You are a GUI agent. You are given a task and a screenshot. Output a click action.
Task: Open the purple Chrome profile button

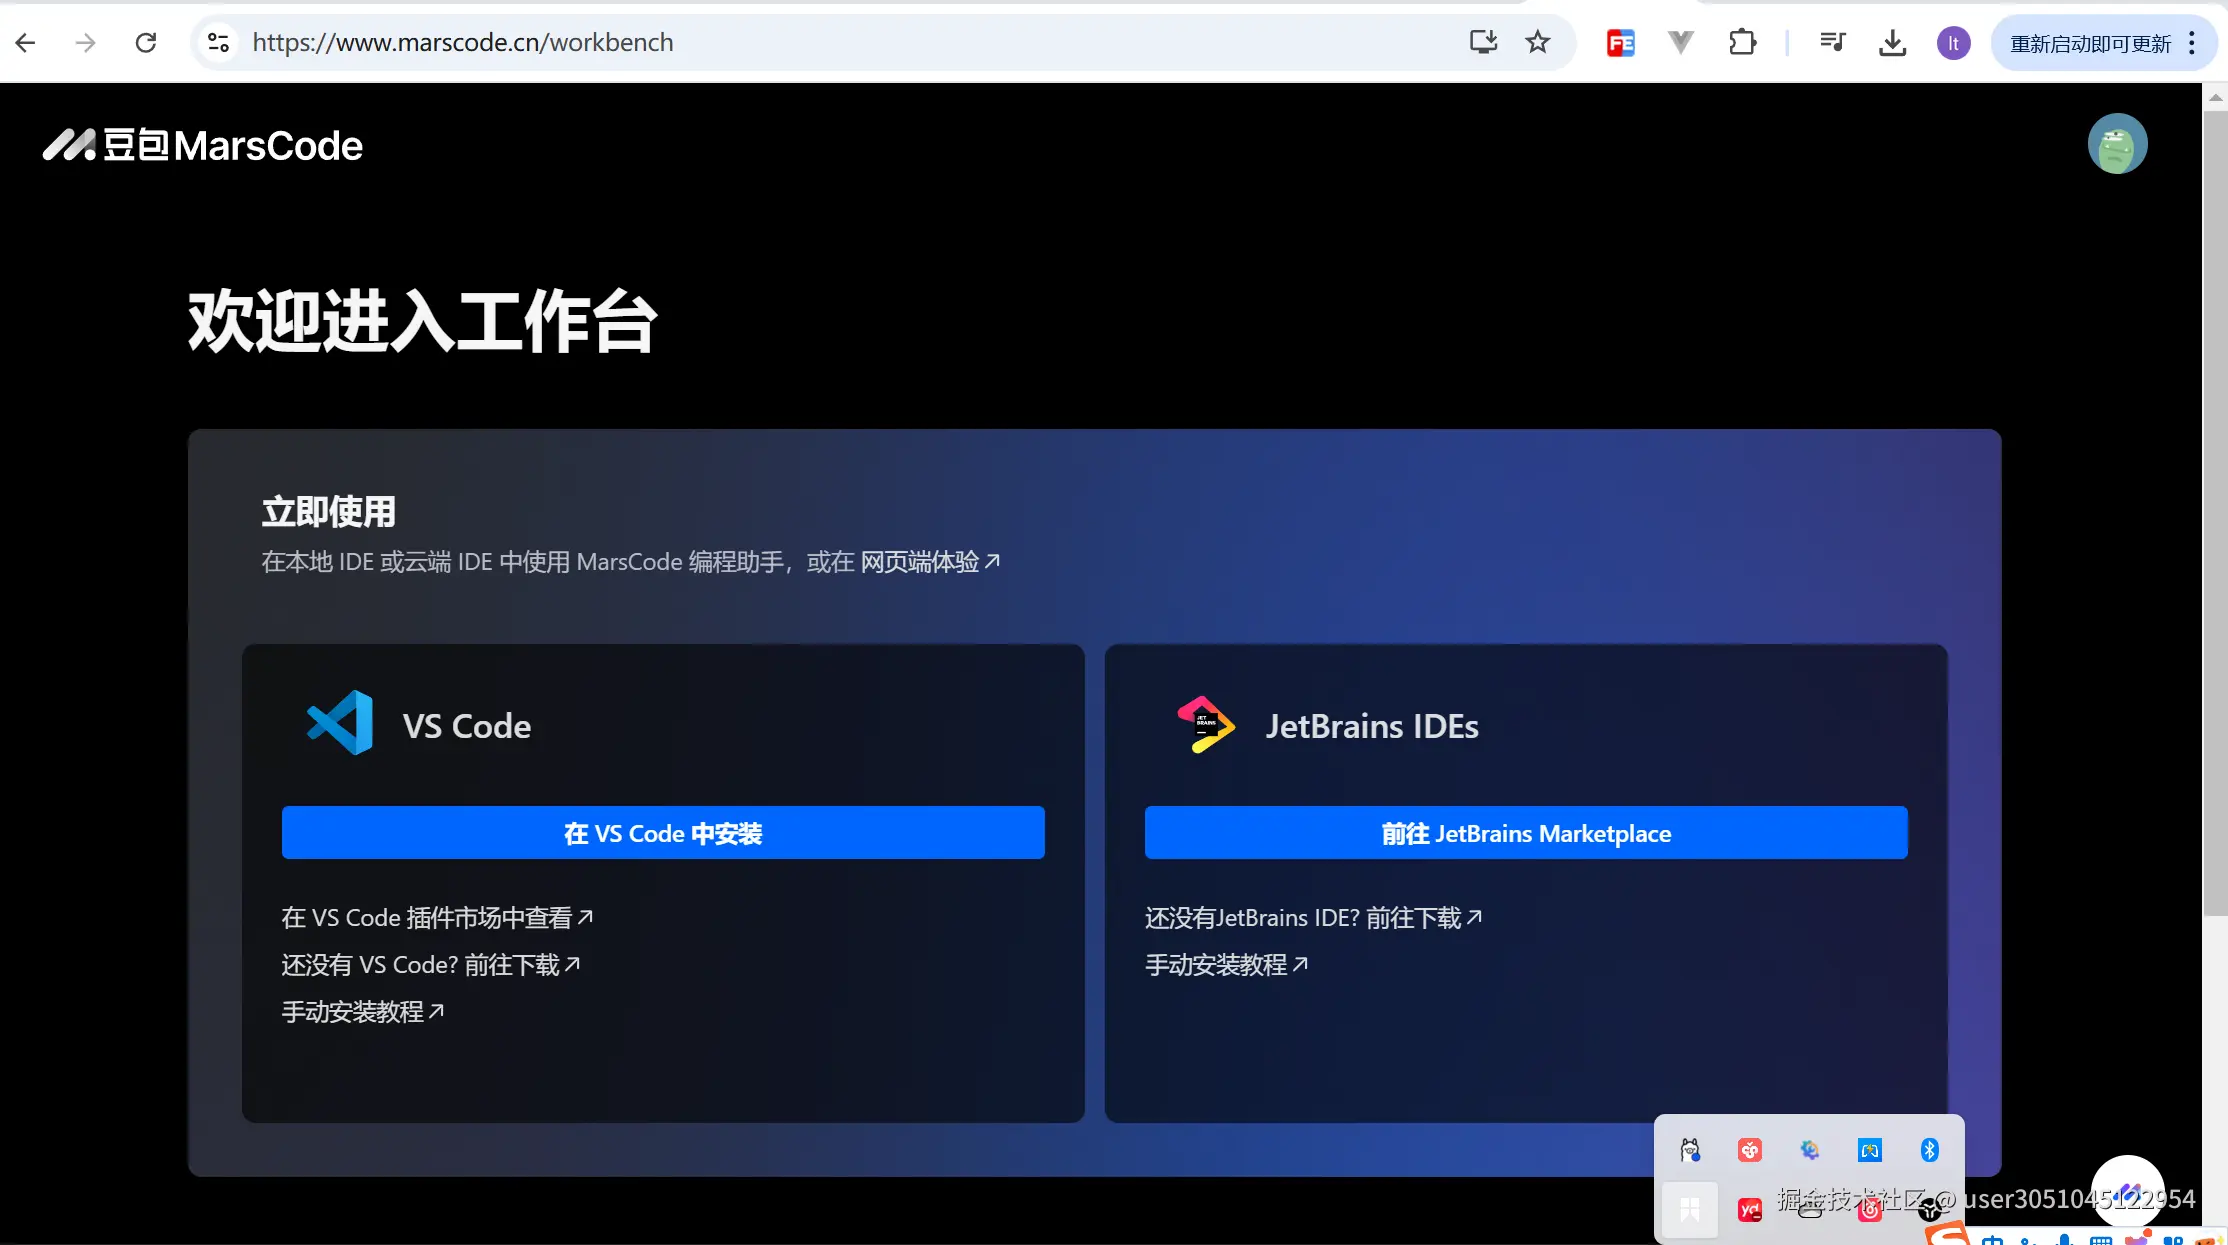[x=1953, y=43]
